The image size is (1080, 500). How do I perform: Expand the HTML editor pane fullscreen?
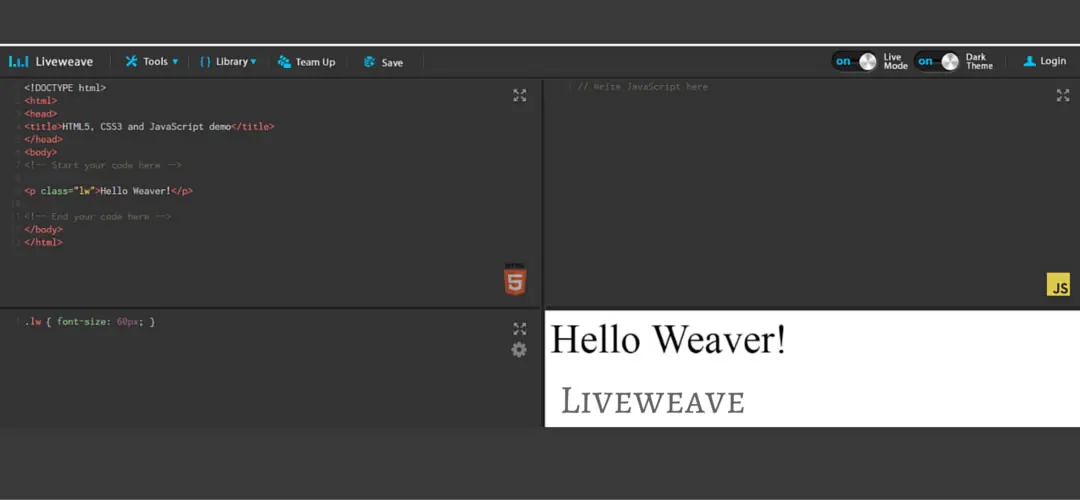520,96
